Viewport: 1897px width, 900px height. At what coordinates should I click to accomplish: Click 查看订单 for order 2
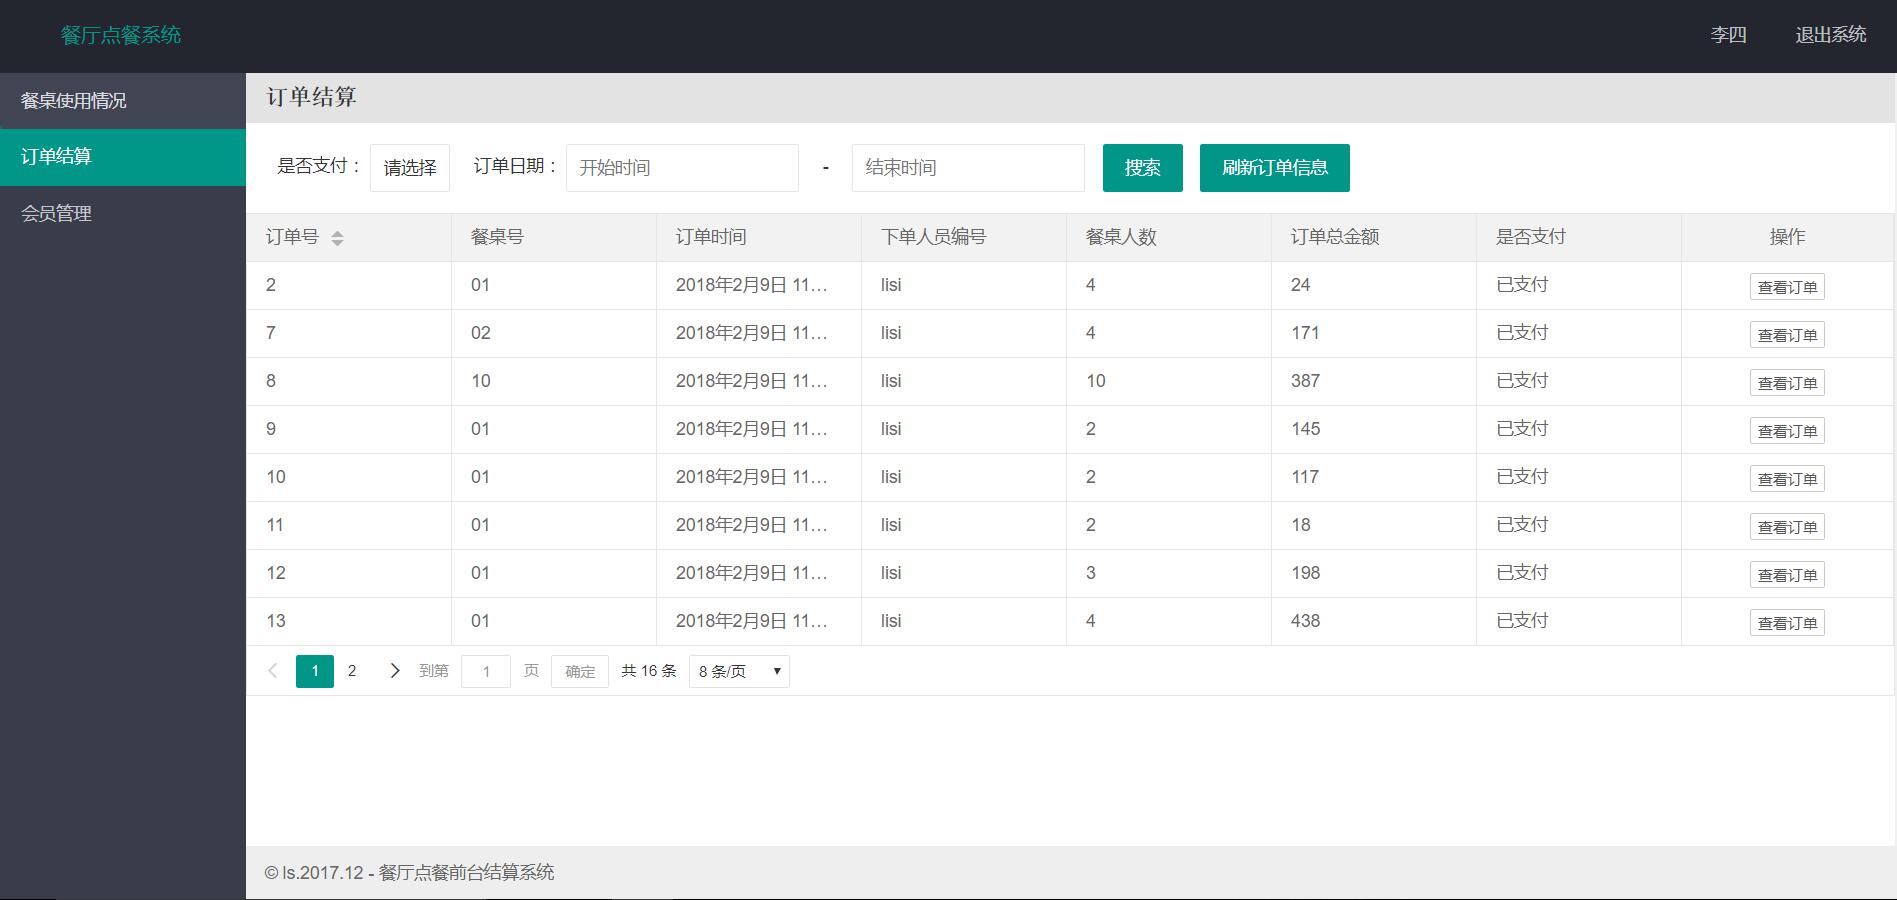click(x=1787, y=287)
